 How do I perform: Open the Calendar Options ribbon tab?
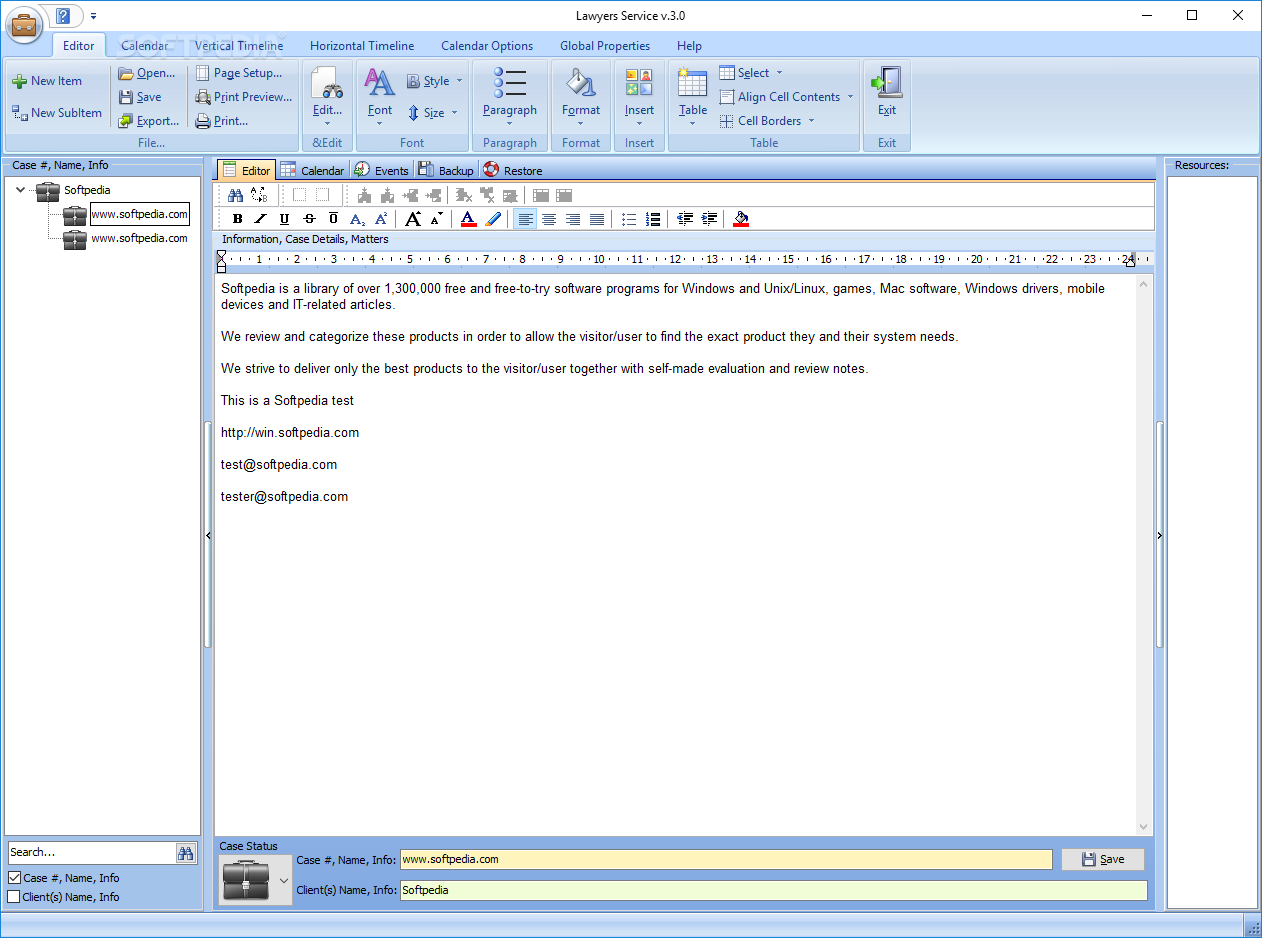coord(487,46)
